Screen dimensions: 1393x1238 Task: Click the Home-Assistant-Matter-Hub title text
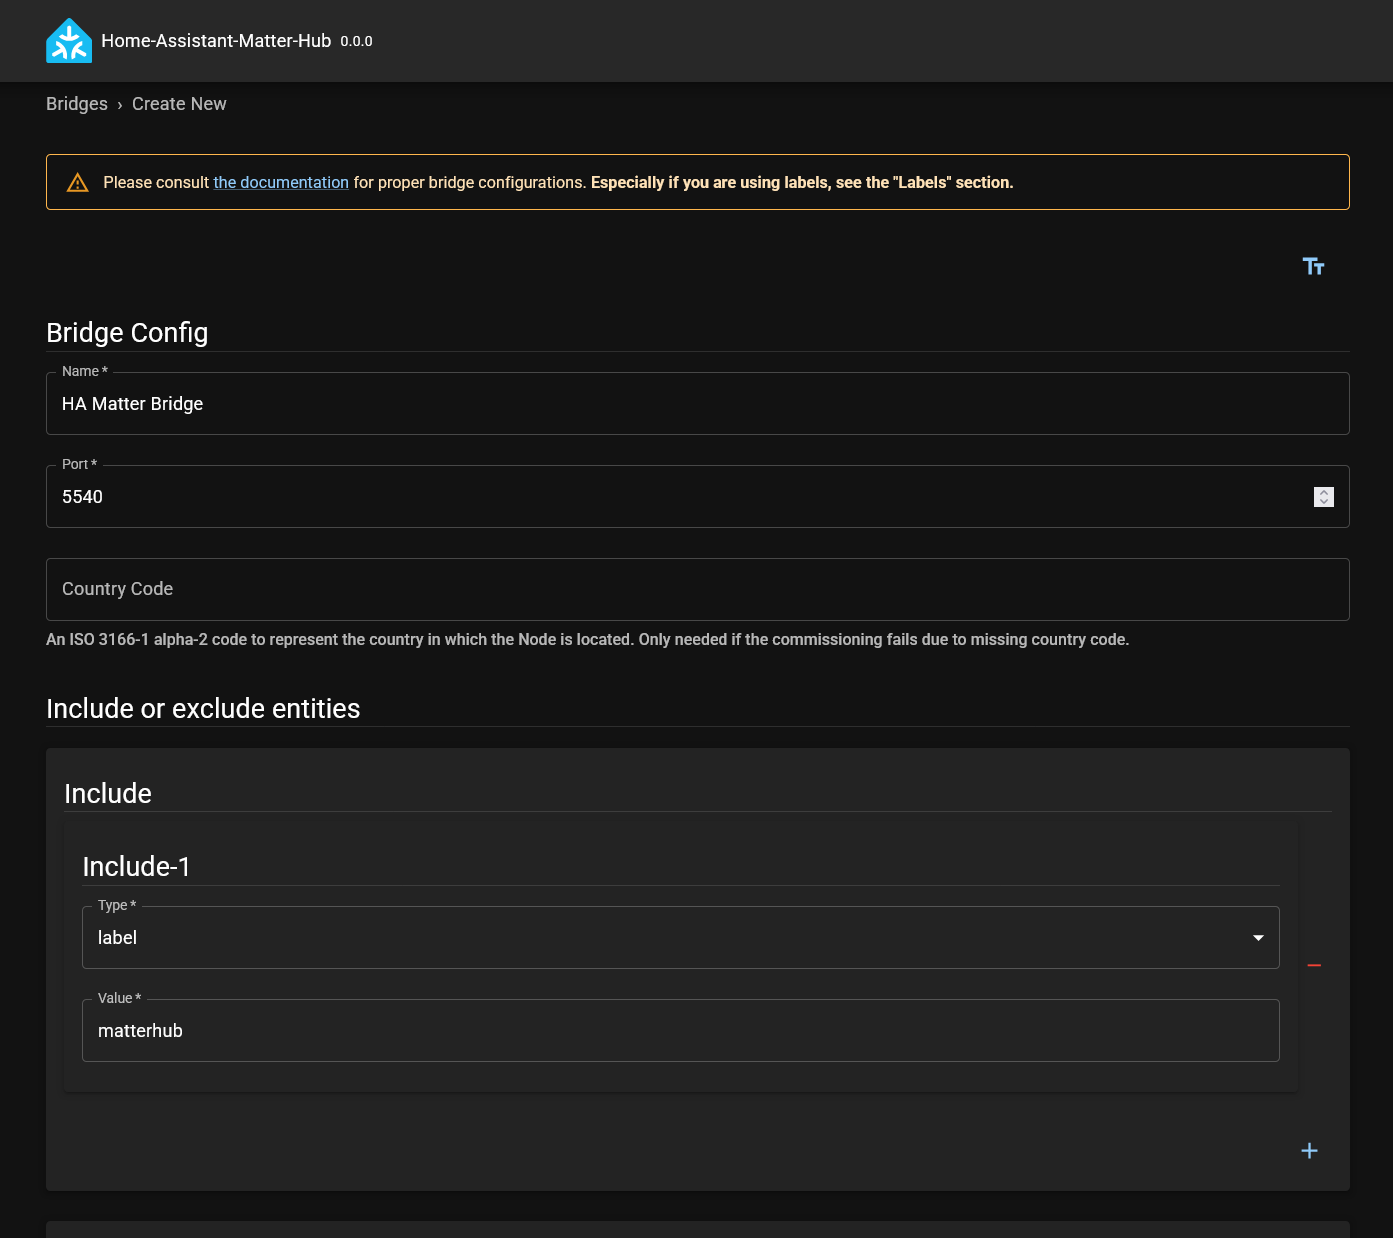[216, 41]
